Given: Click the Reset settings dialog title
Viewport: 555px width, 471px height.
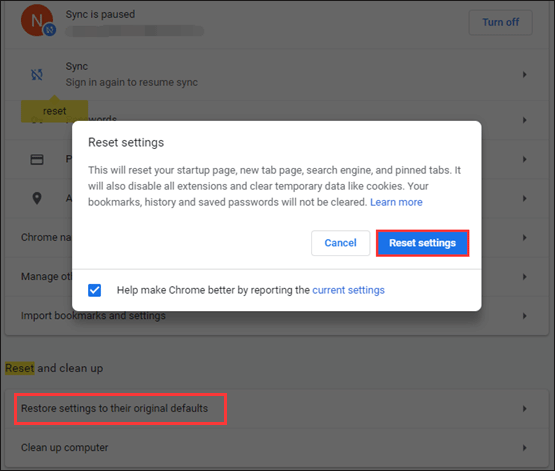Looking at the screenshot, I should pyautogui.click(x=126, y=143).
